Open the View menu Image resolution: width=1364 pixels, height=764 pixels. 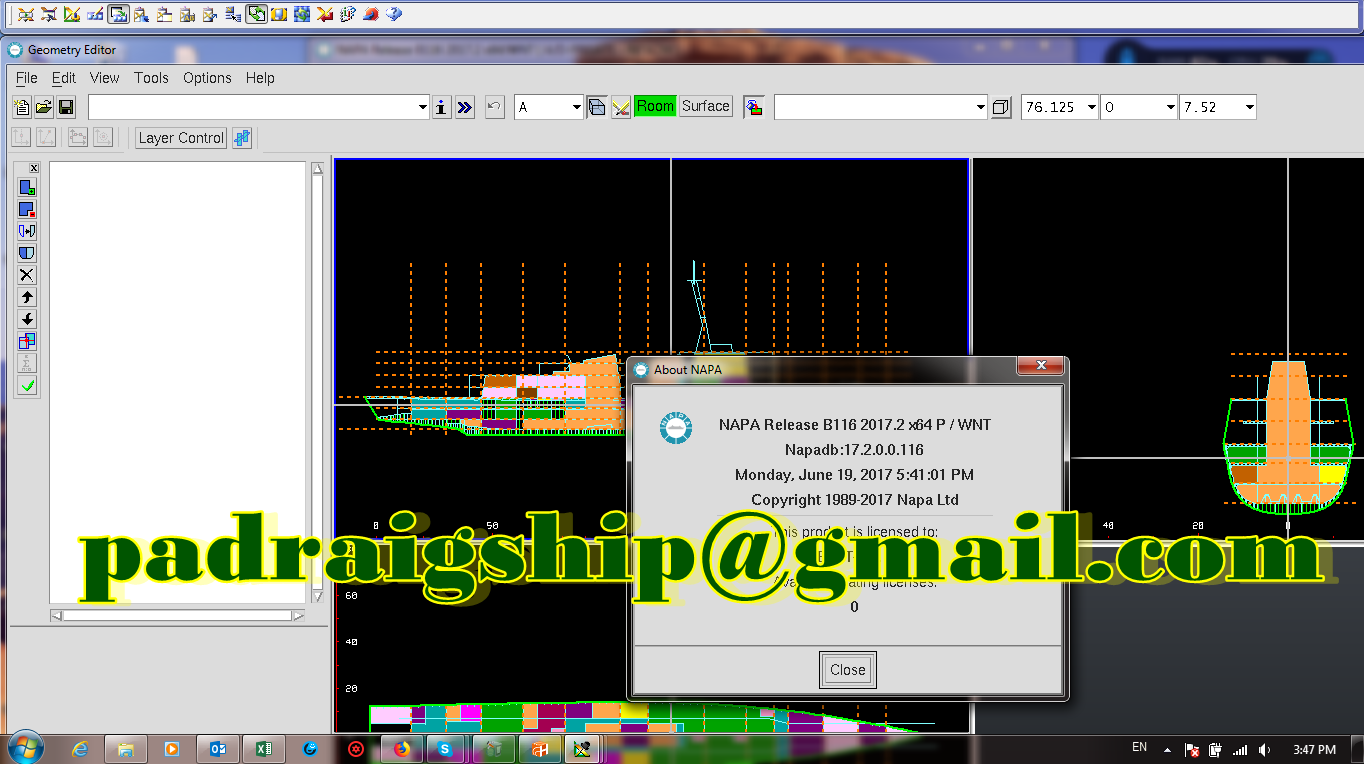point(104,78)
